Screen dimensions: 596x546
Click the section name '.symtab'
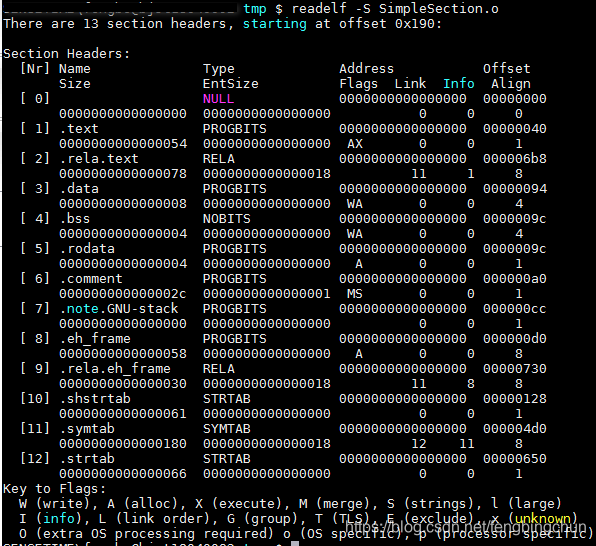(x=87, y=429)
